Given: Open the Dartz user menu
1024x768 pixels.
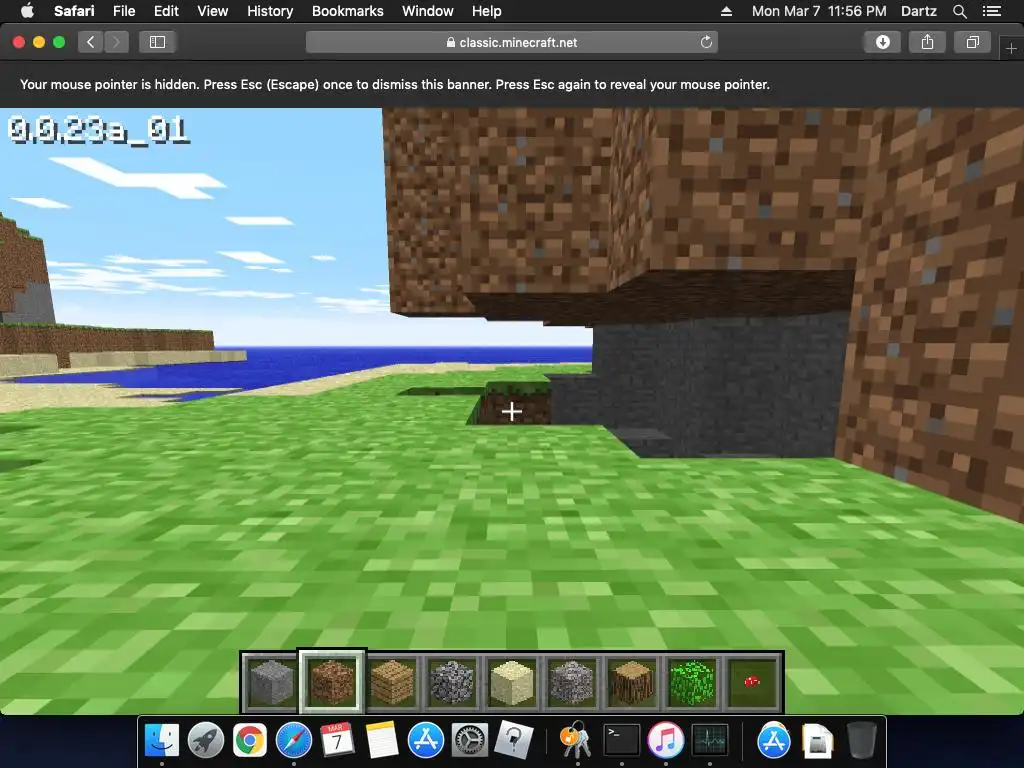Looking at the screenshot, I should [x=918, y=11].
